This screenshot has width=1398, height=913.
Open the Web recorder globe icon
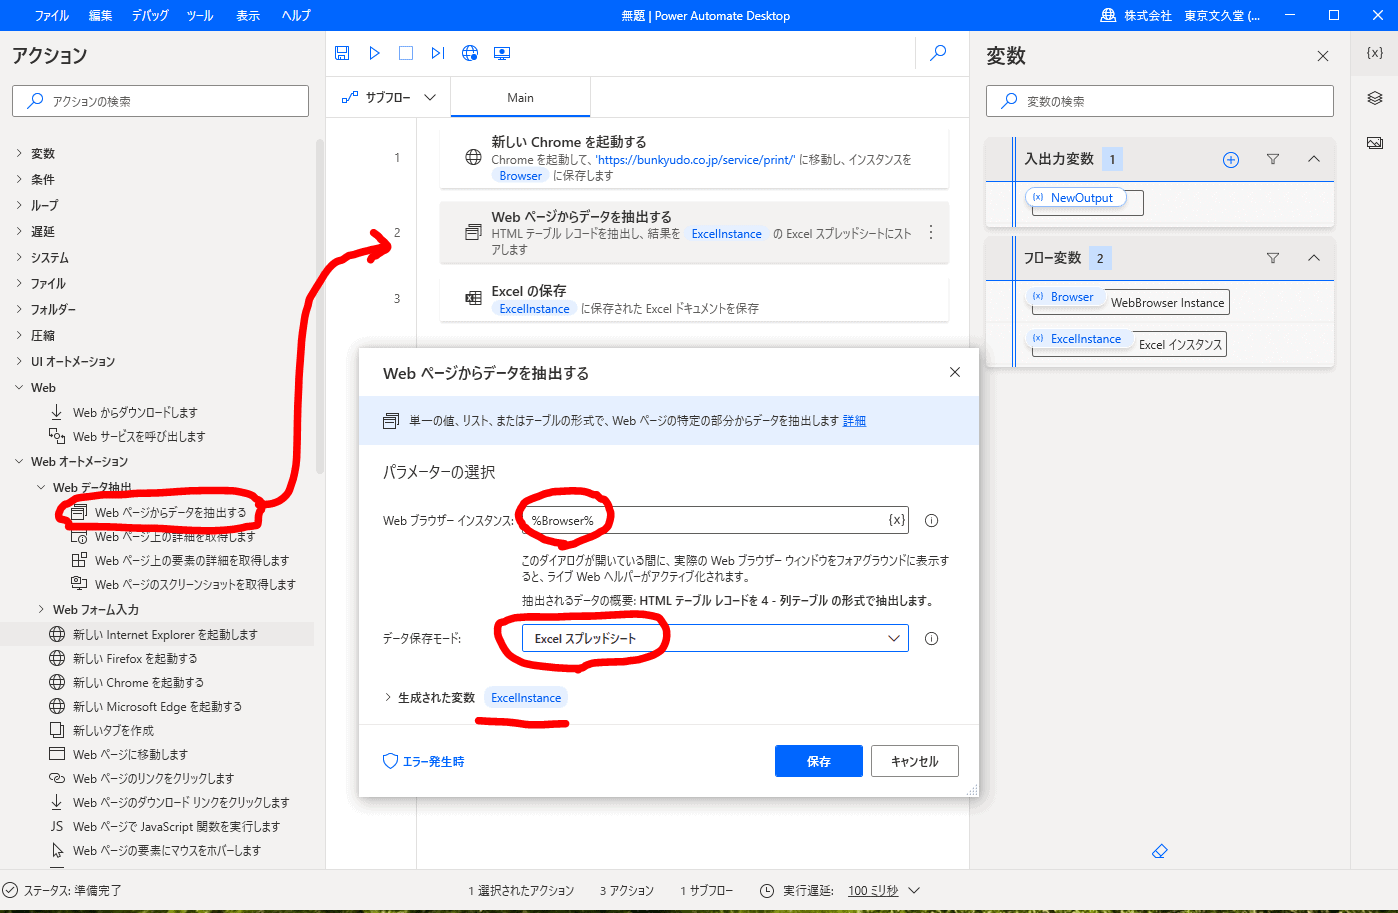(x=470, y=53)
